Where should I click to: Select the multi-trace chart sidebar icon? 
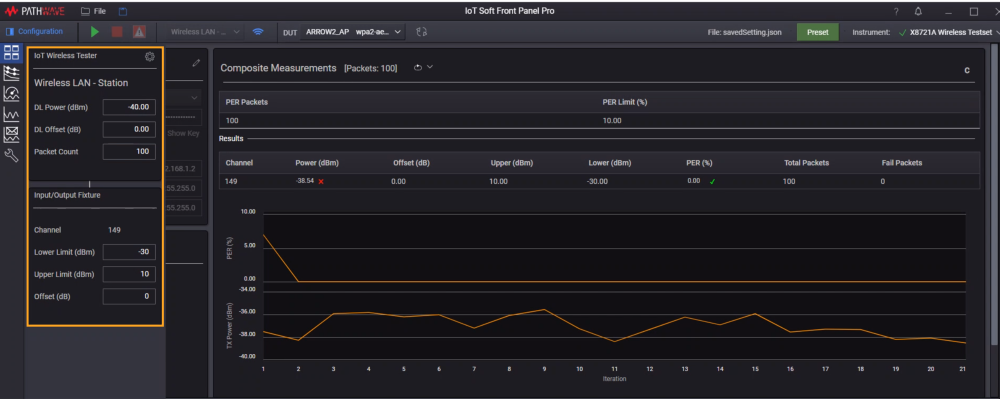[x=11, y=74]
